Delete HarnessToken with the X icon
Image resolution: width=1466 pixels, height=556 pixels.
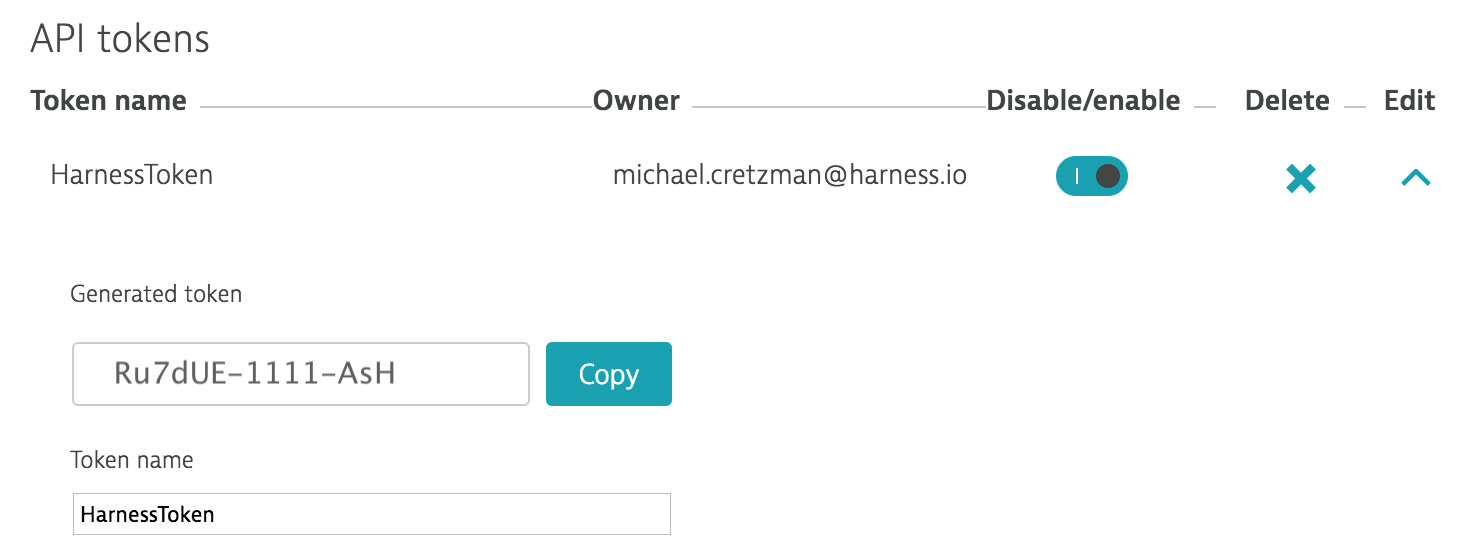point(1300,179)
